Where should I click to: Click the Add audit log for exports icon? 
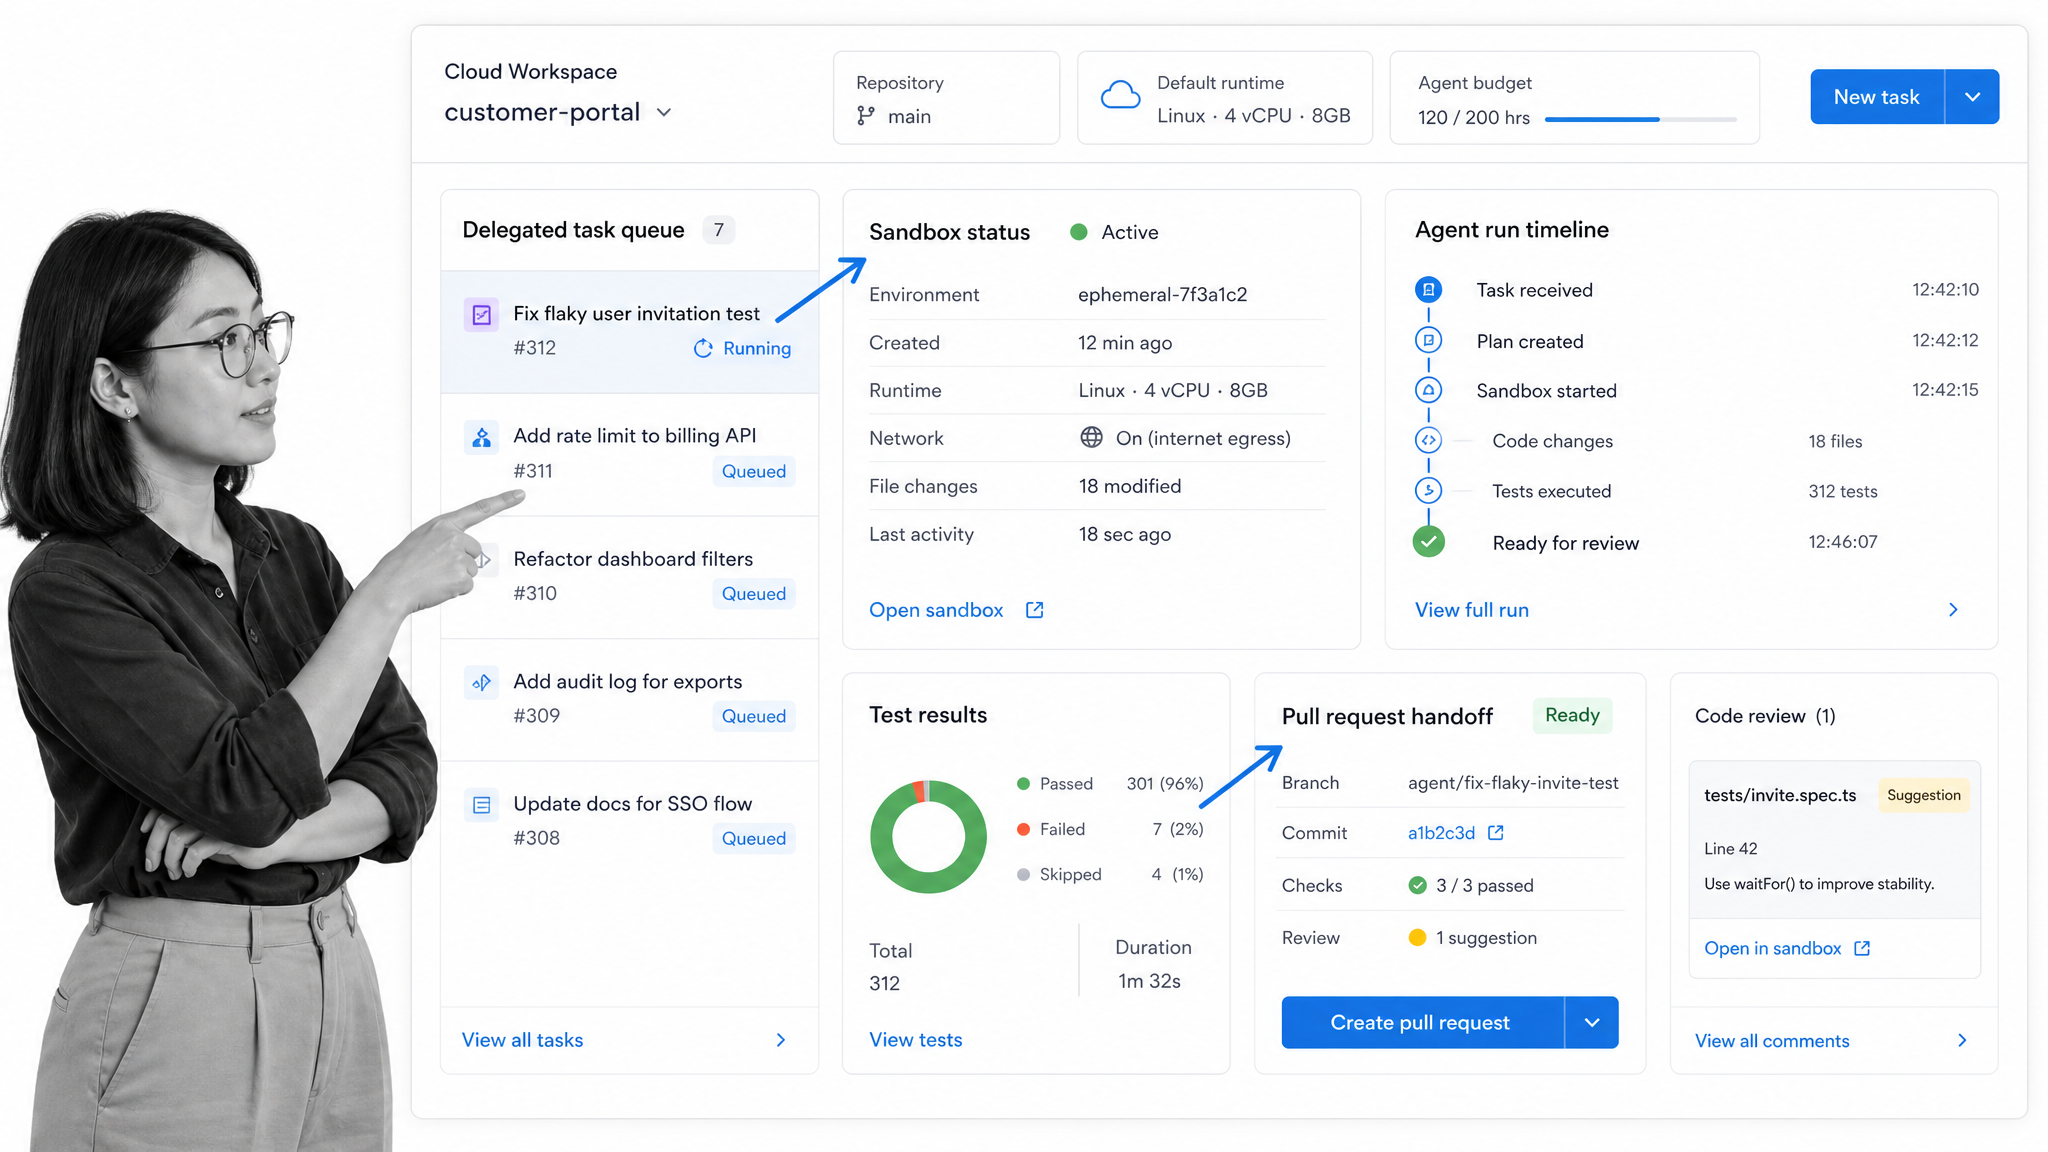tap(481, 683)
